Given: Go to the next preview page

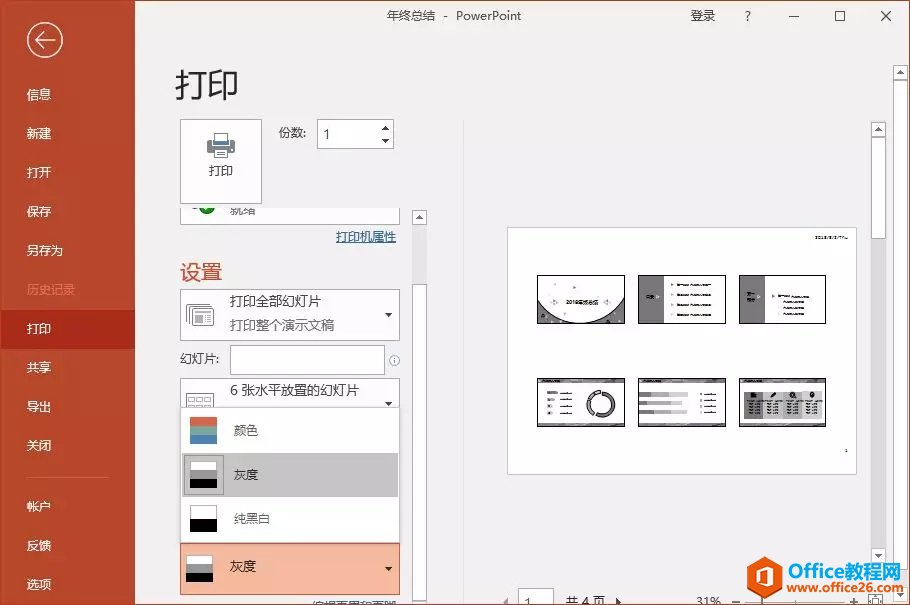Looking at the screenshot, I should [617, 600].
